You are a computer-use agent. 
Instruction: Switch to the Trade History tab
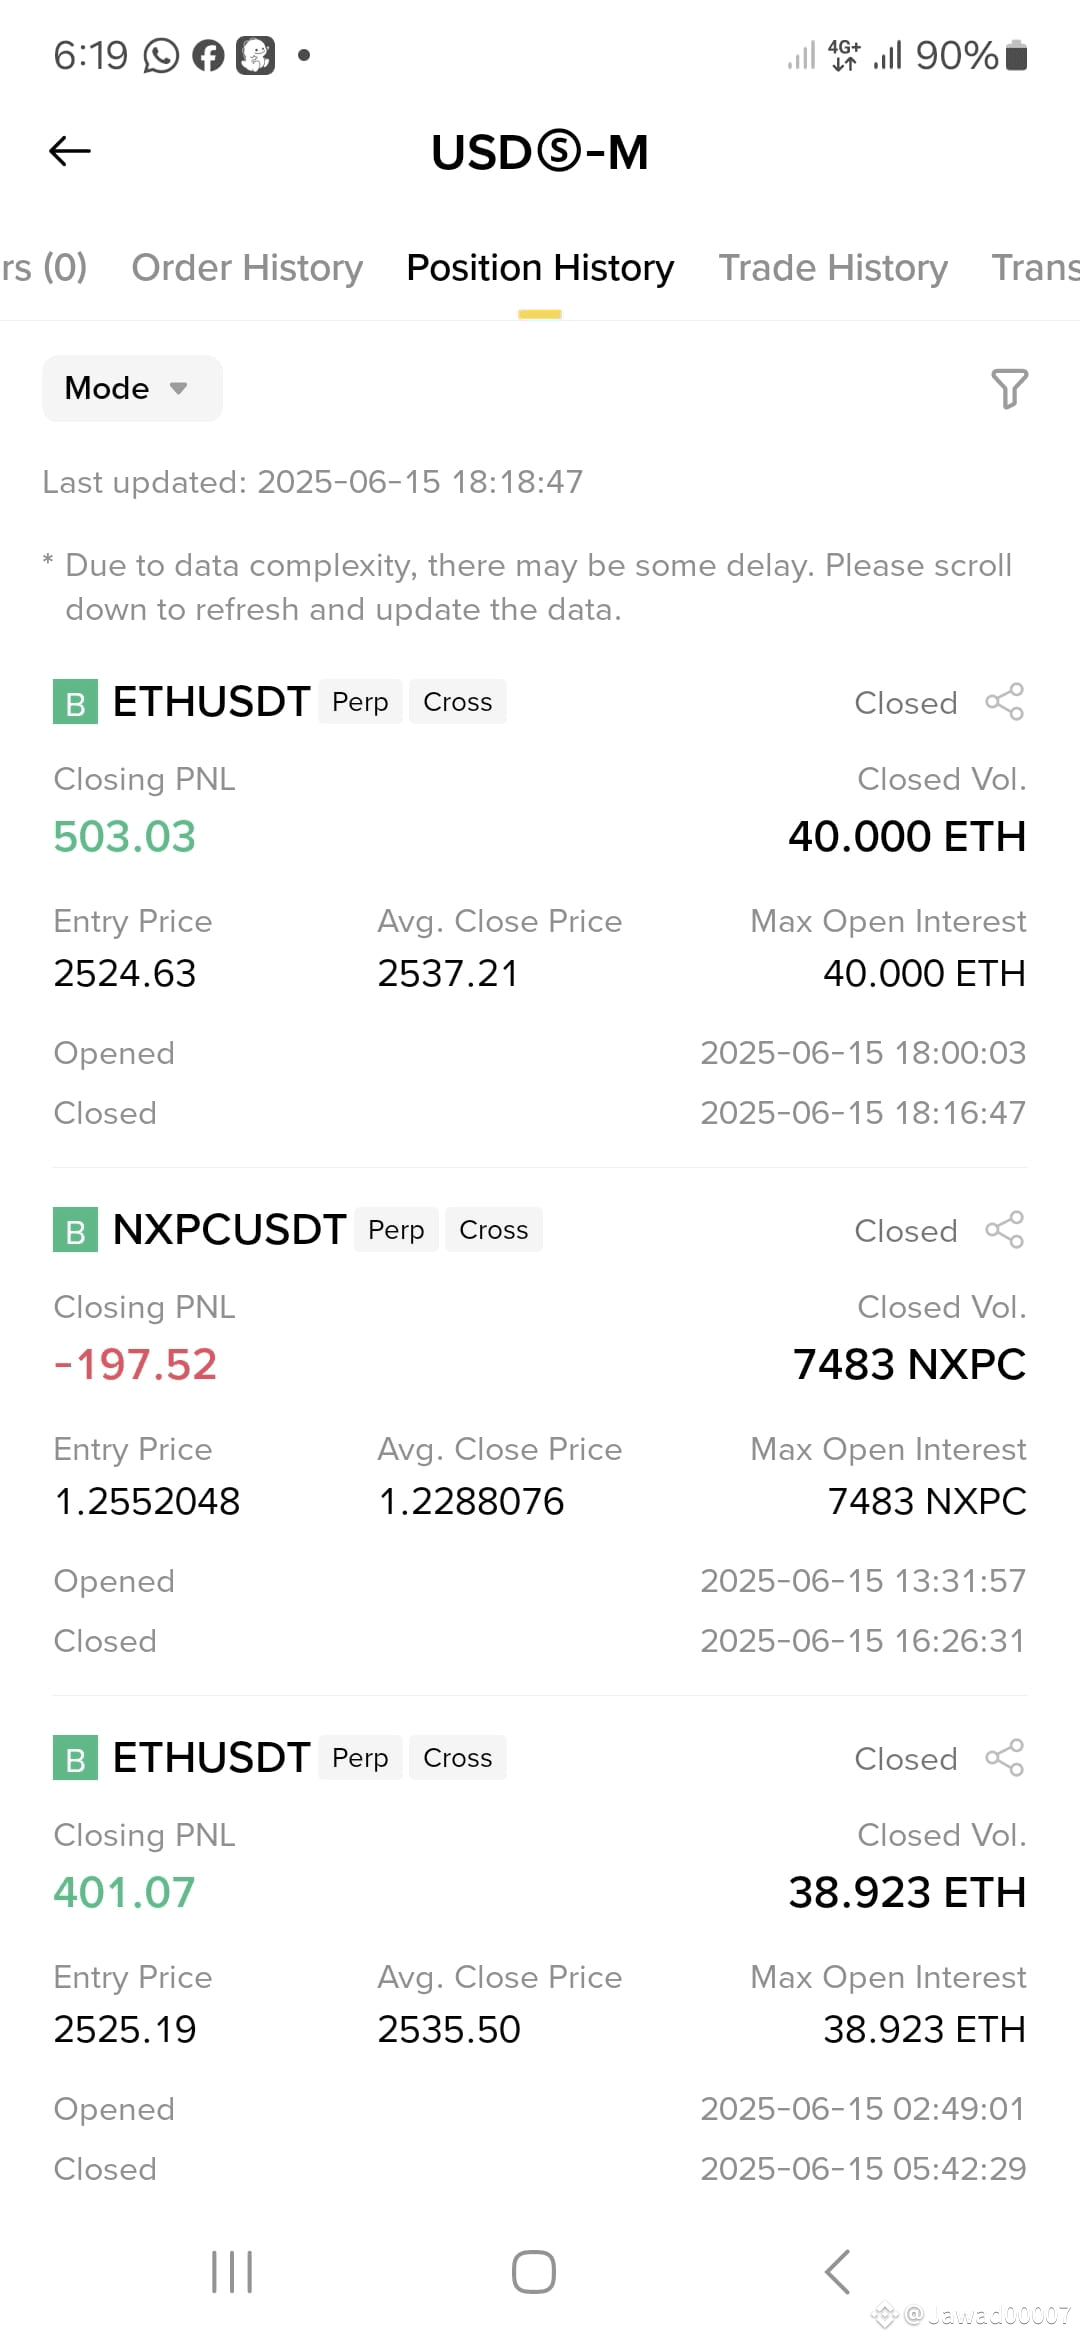833,268
